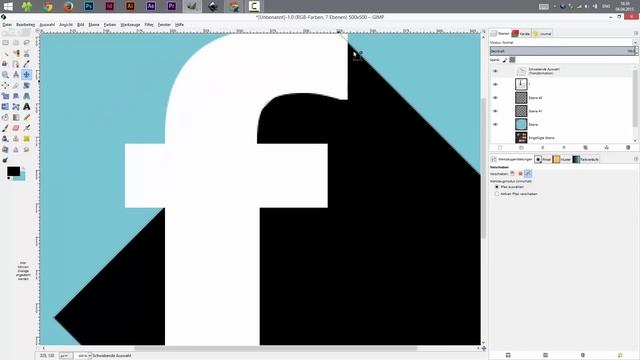640x360 pixels.
Task: Select the Measure tool
Action: pyautogui.click(x=16, y=74)
